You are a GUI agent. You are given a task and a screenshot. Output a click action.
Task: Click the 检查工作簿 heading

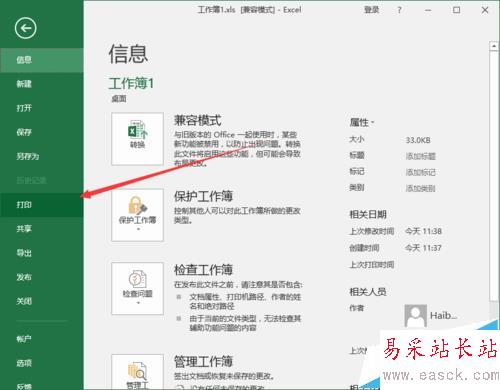(203, 270)
